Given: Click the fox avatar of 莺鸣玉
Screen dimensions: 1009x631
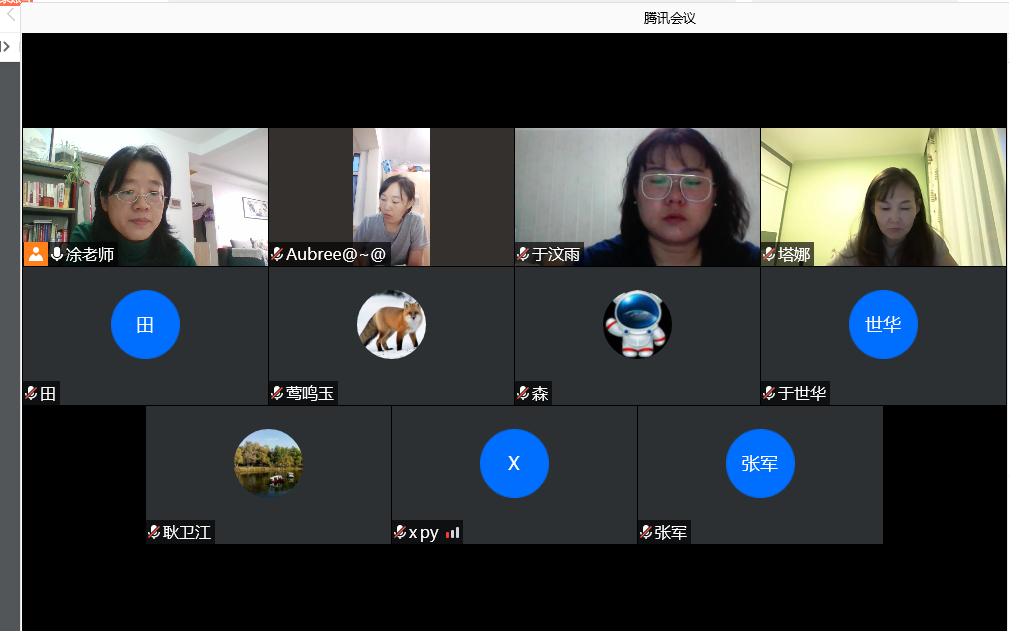Looking at the screenshot, I should tap(391, 324).
